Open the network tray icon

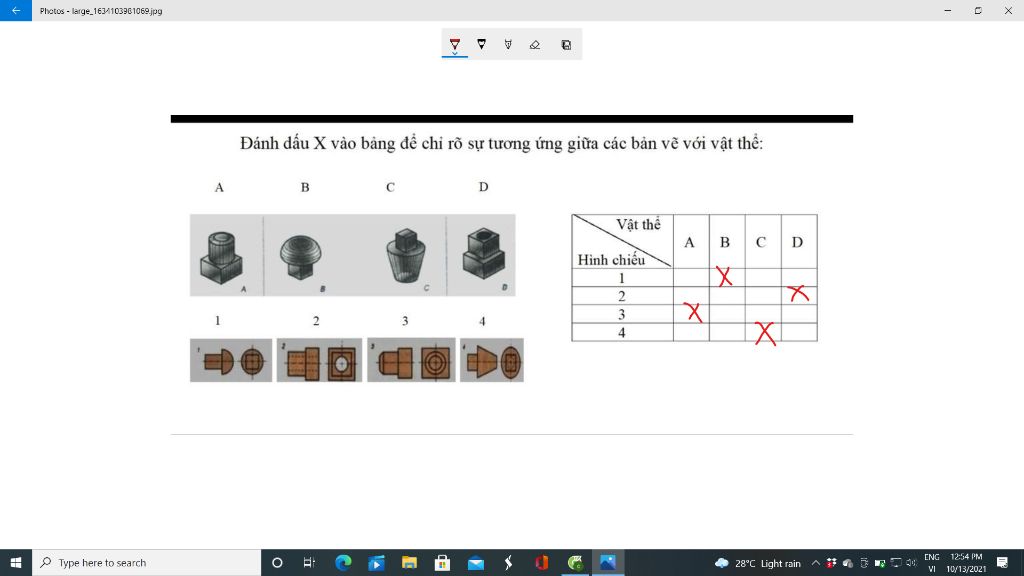click(896, 563)
